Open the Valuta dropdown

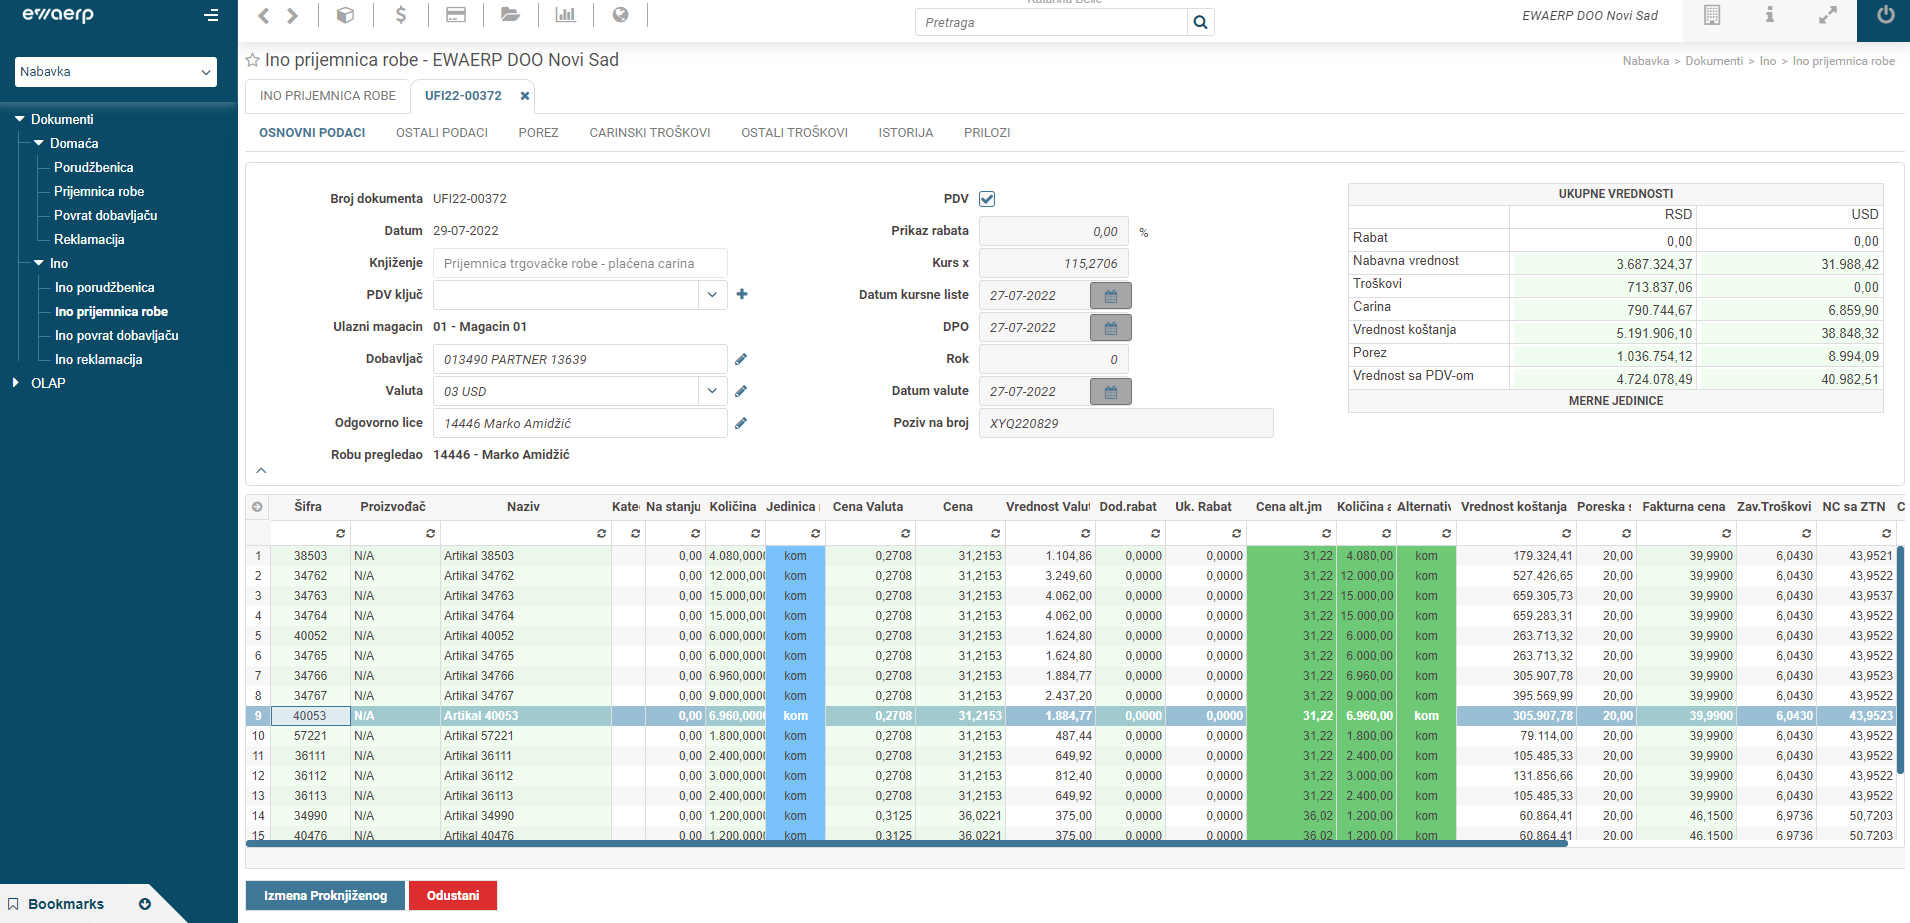(x=711, y=391)
